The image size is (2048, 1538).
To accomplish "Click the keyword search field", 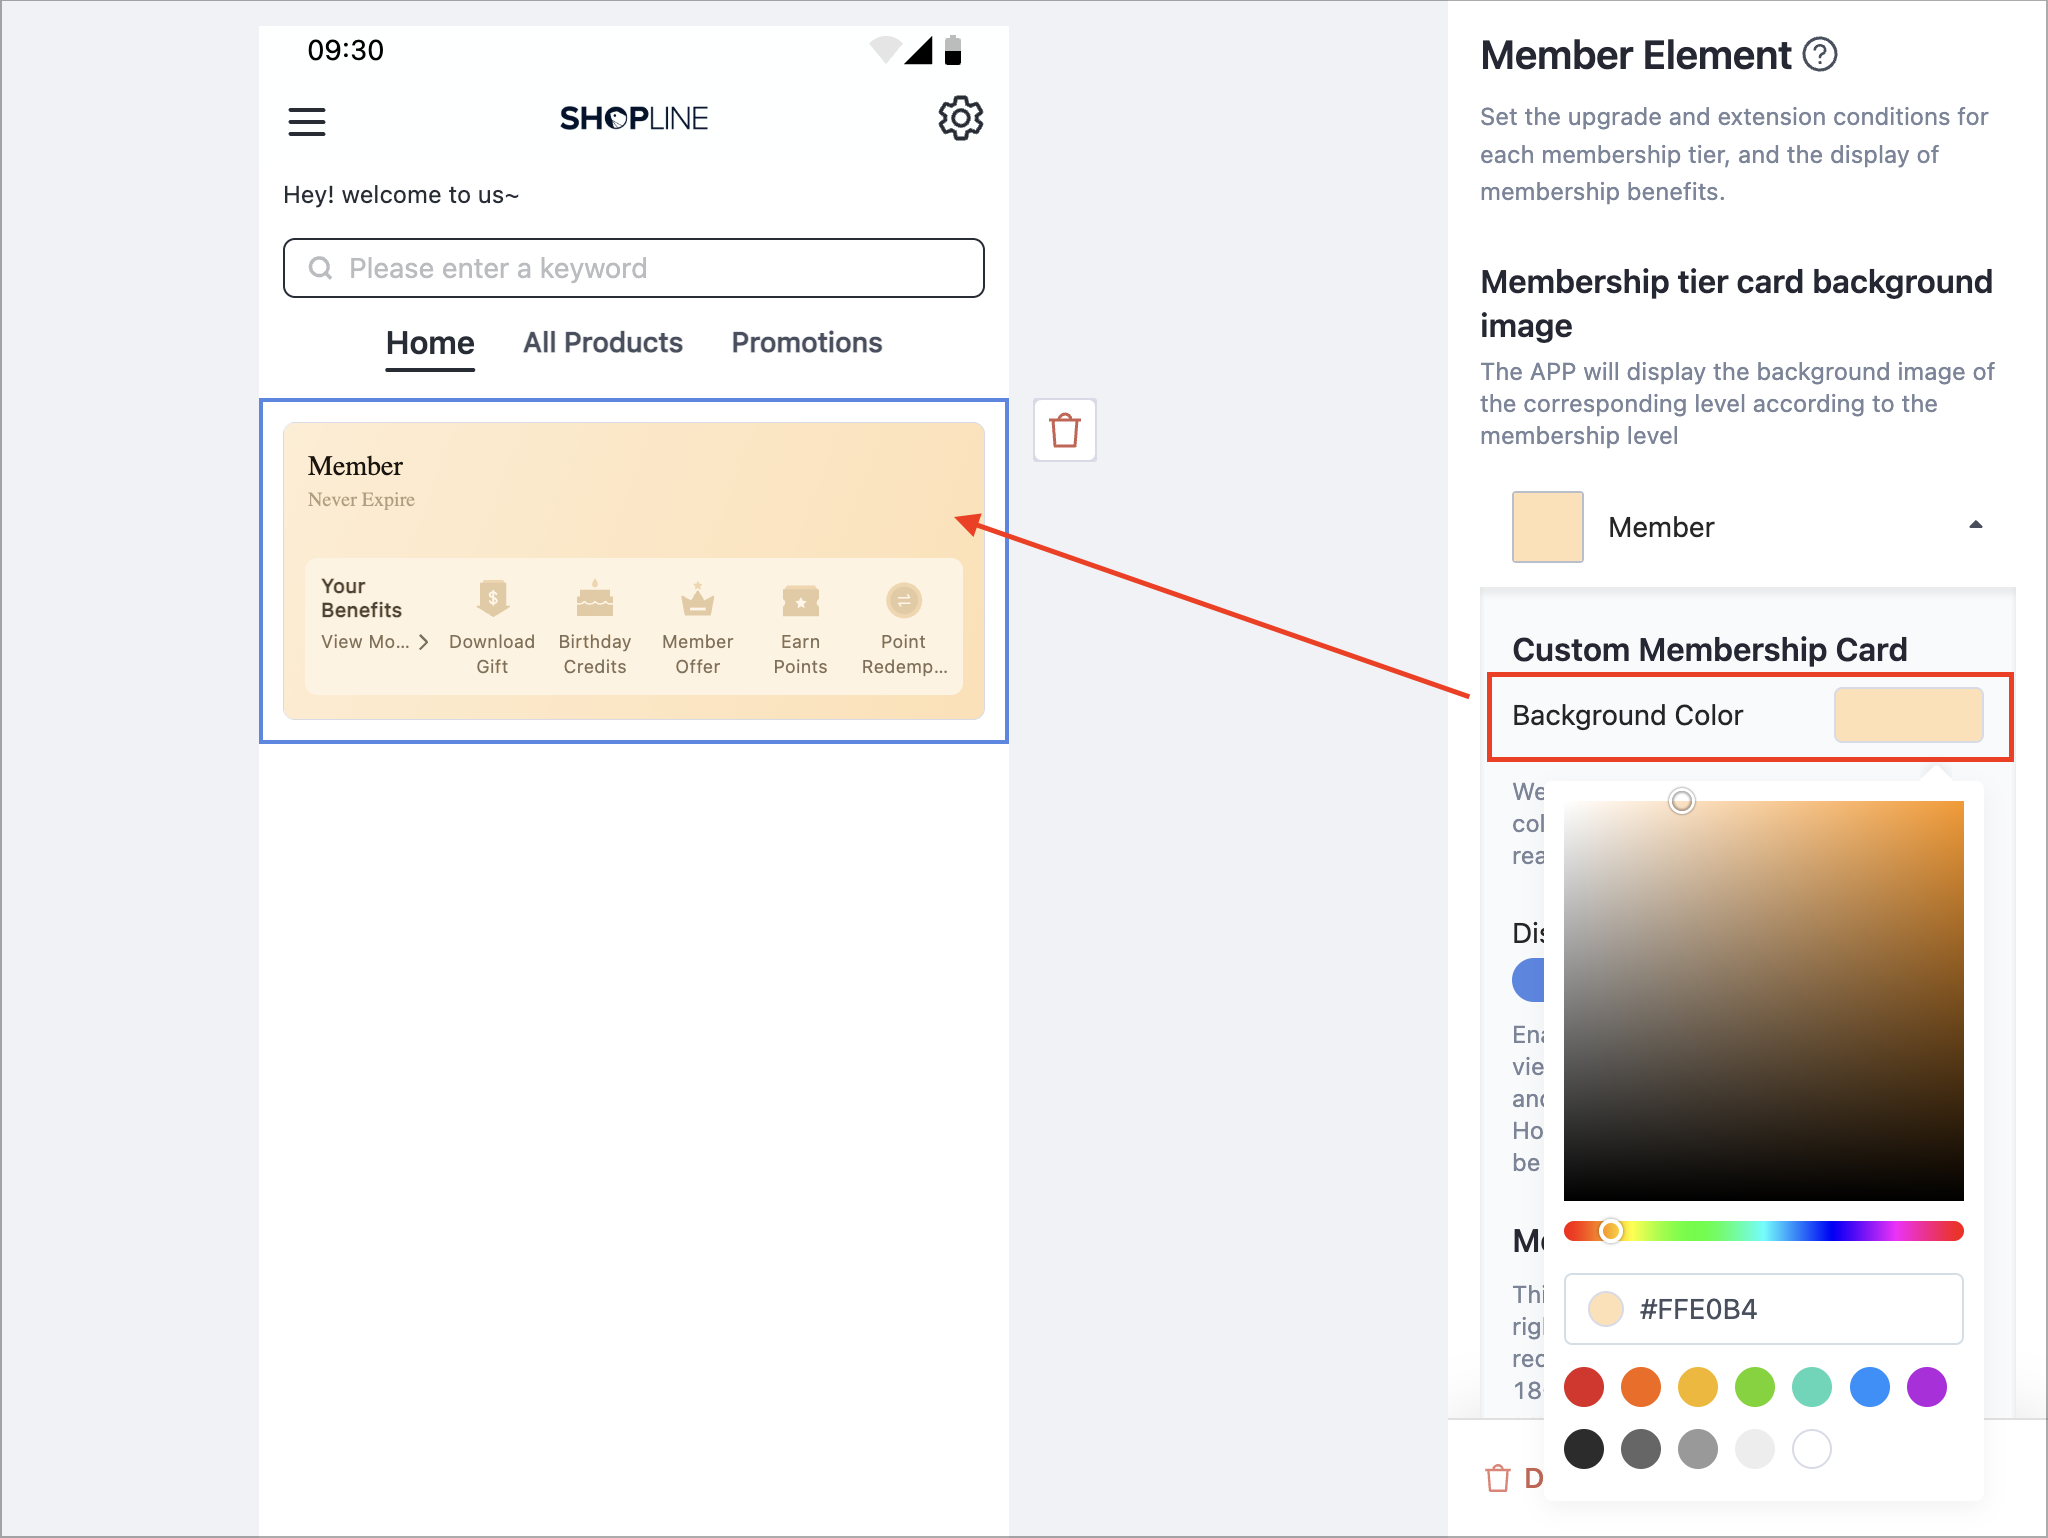I will [634, 268].
